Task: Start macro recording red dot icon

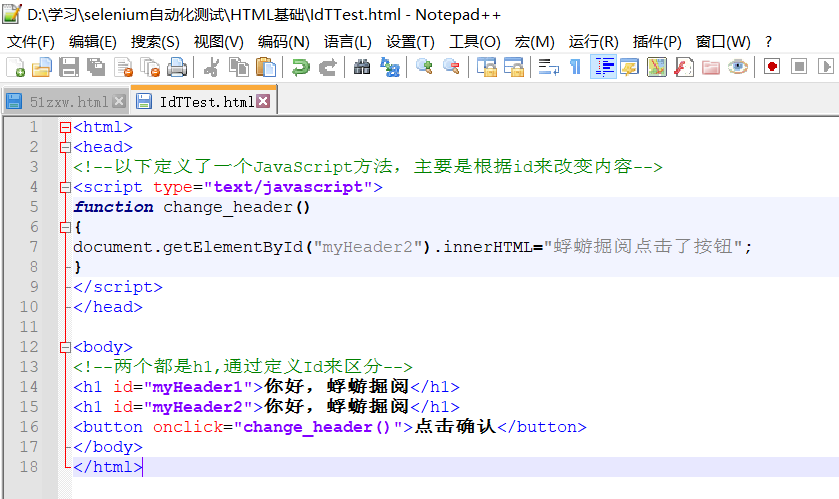Action: [772, 67]
